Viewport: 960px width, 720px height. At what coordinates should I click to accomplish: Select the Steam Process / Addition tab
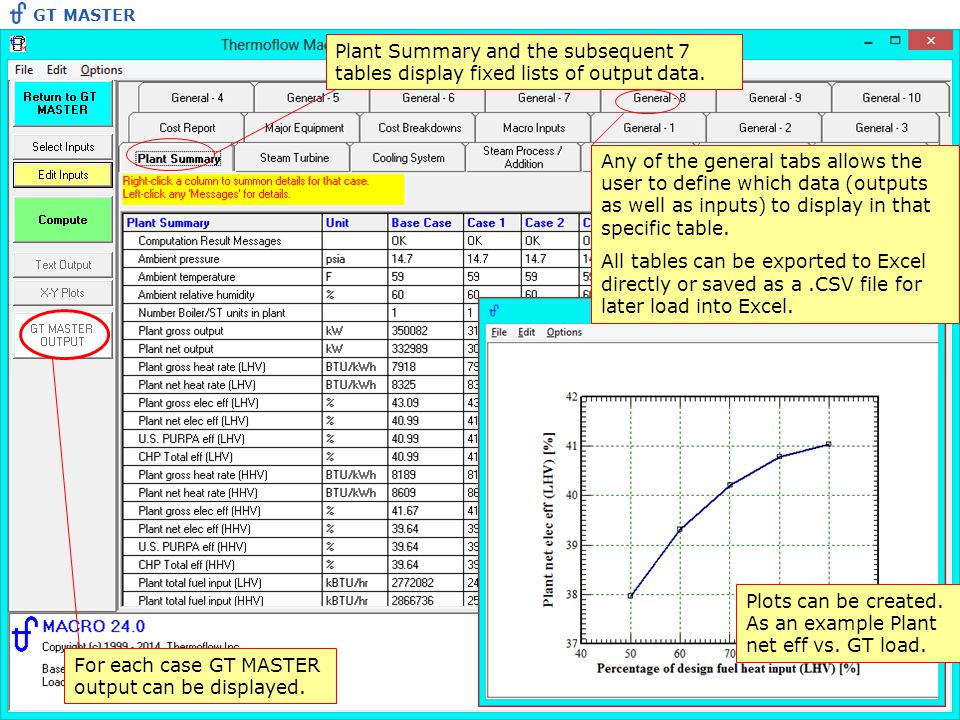tap(523, 157)
